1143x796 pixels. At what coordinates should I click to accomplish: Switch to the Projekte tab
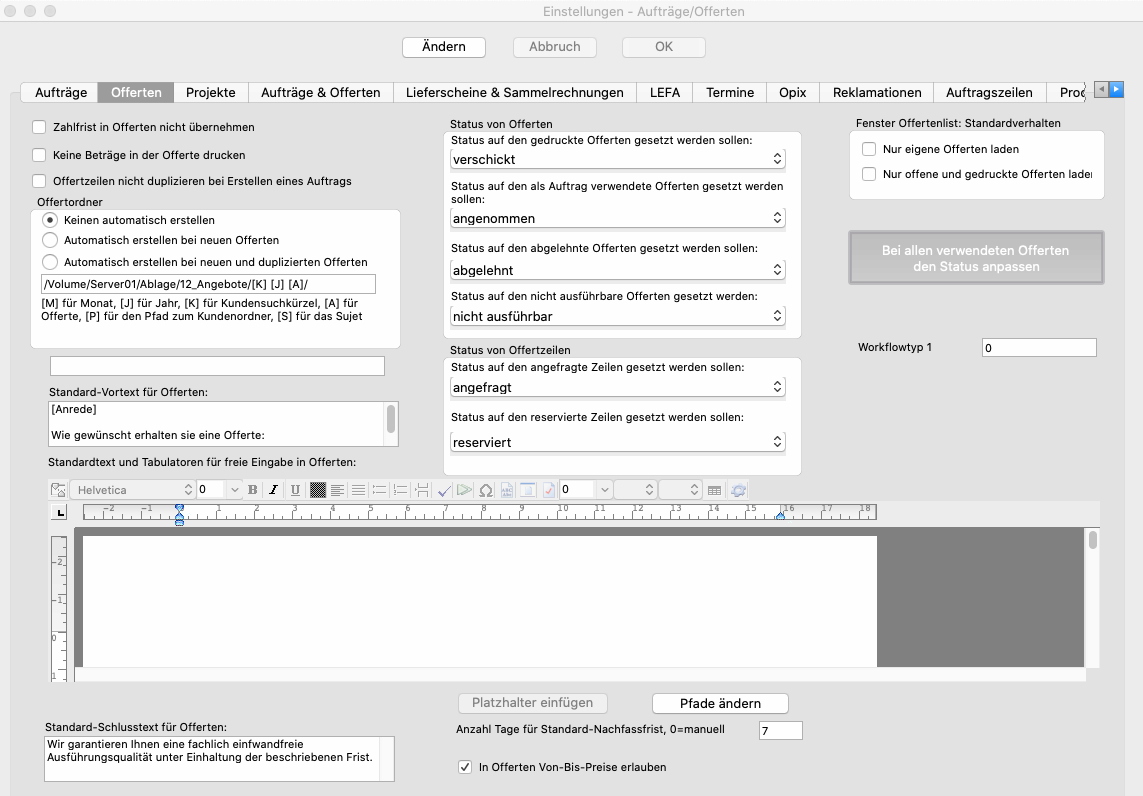211,92
